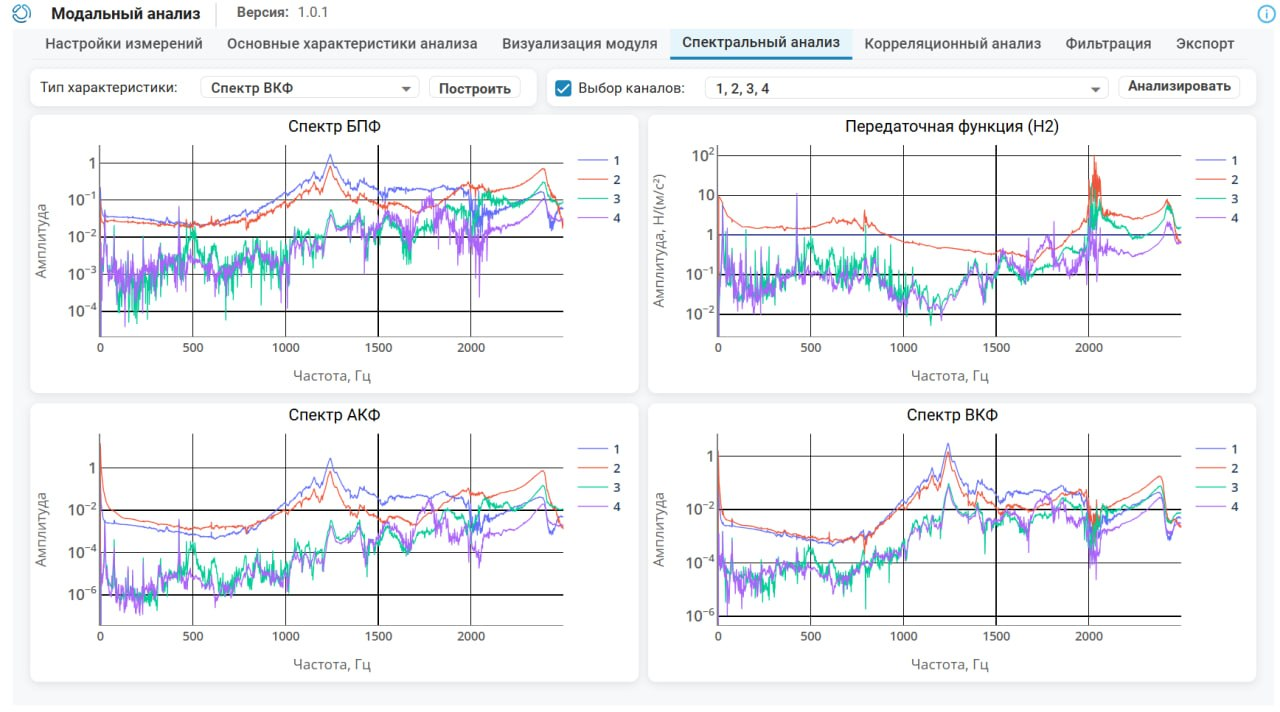
Task: Open the 'Основные характеристики анализа' tab
Action: (352, 44)
